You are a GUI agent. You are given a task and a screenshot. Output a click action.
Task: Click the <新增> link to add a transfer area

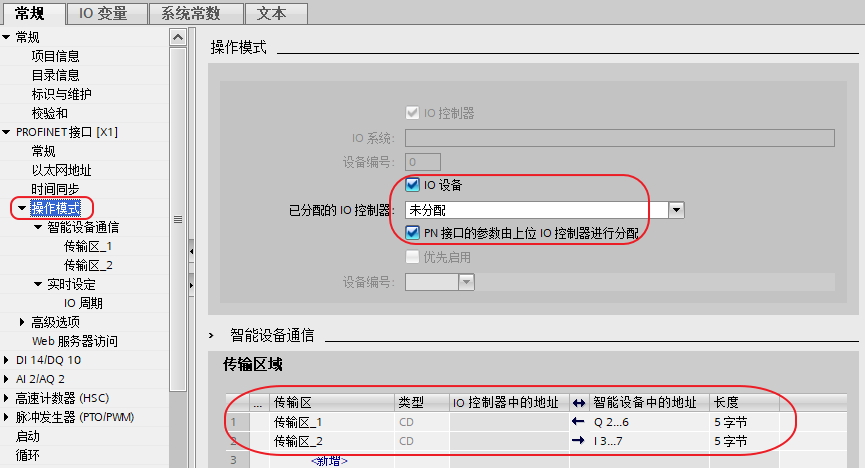click(329, 460)
